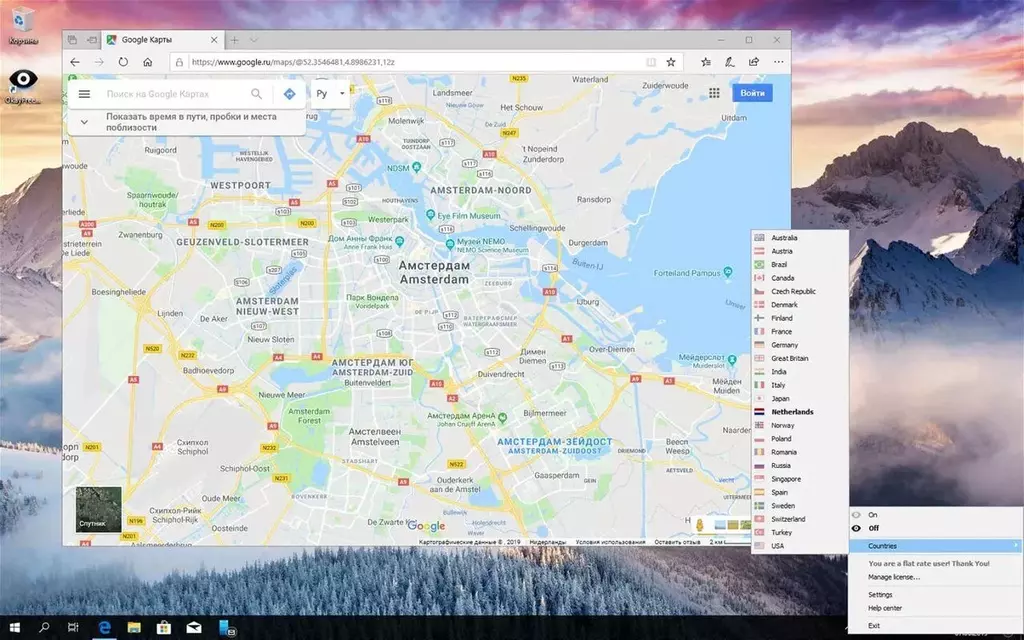Viewport: 1024px width, 640px height.
Task: Open a new Edge tab
Action: [234, 40]
